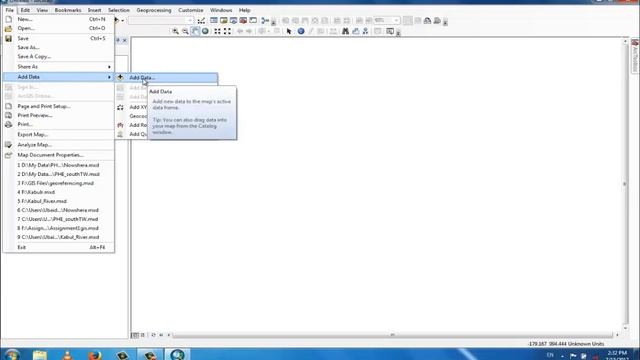Open Tools toolbar options arrow after Viewer icon
Image resolution: width=640 pixels, height=360 pixels.
coord(398,33)
